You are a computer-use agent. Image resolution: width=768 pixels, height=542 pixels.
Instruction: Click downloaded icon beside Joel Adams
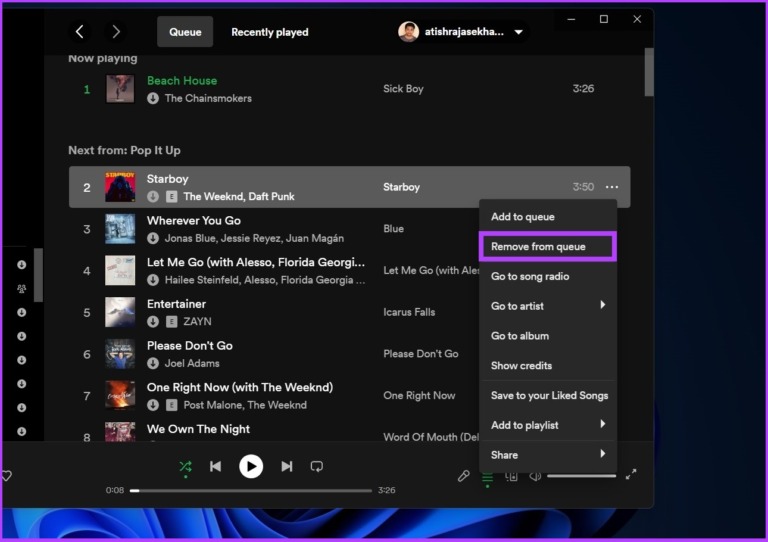click(153, 363)
